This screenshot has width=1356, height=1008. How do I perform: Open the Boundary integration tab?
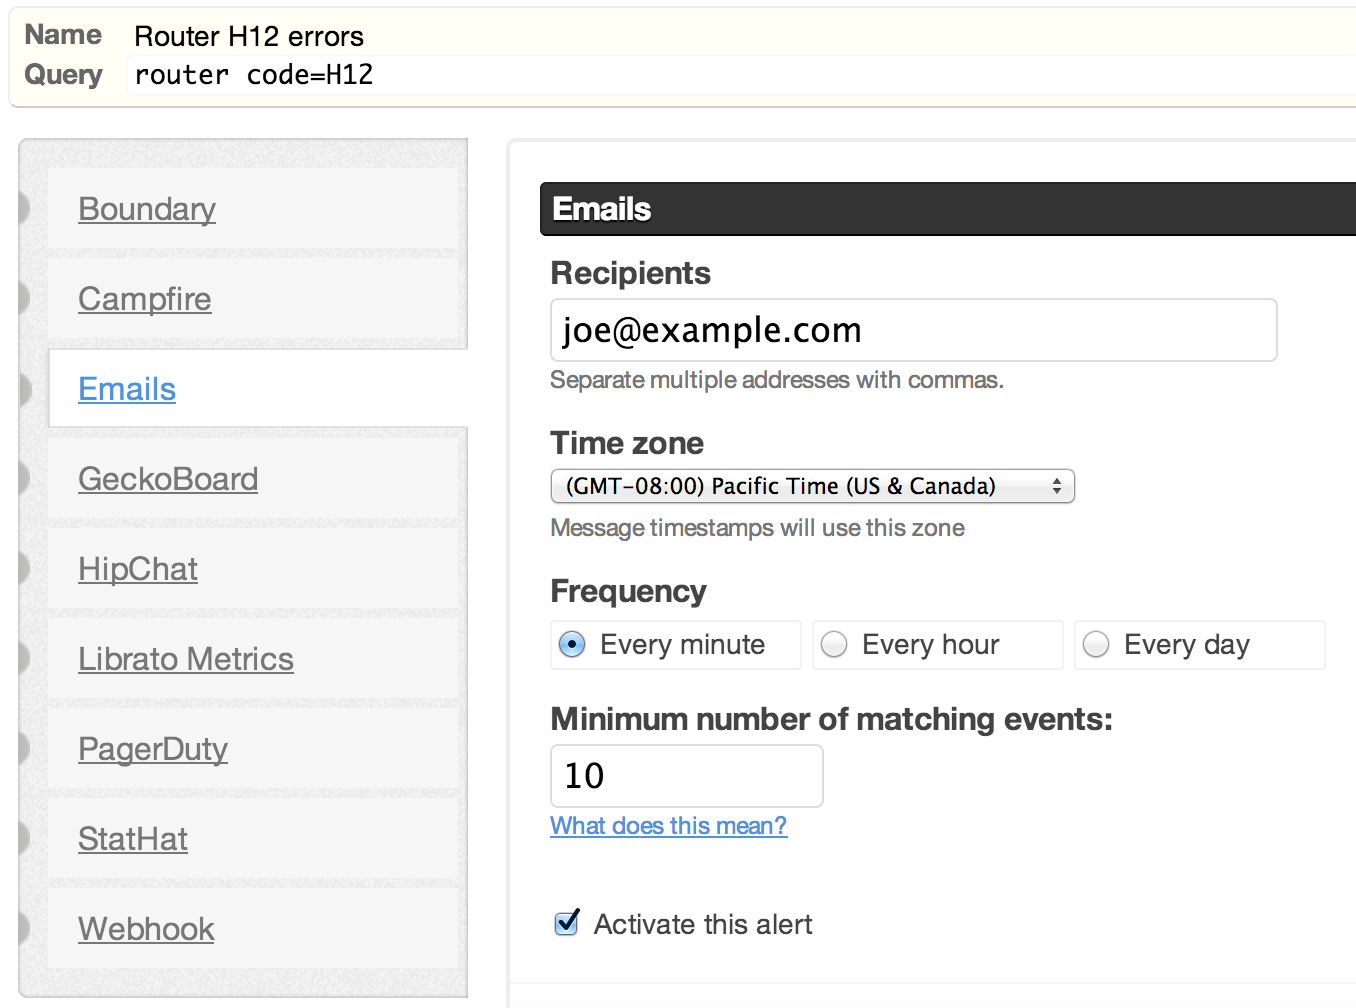(x=147, y=209)
